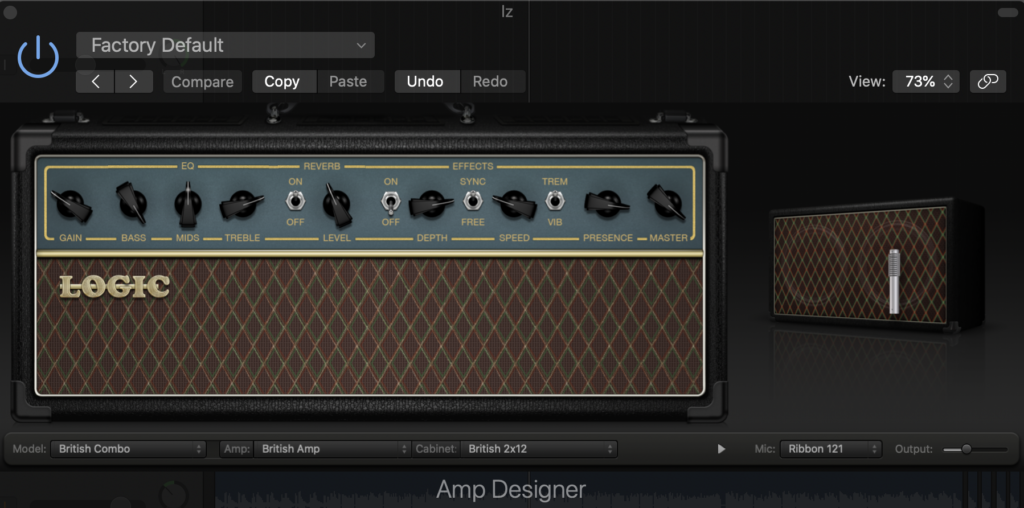Click the Compare button
Viewport: 1024px width, 508px height.
[x=202, y=82]
